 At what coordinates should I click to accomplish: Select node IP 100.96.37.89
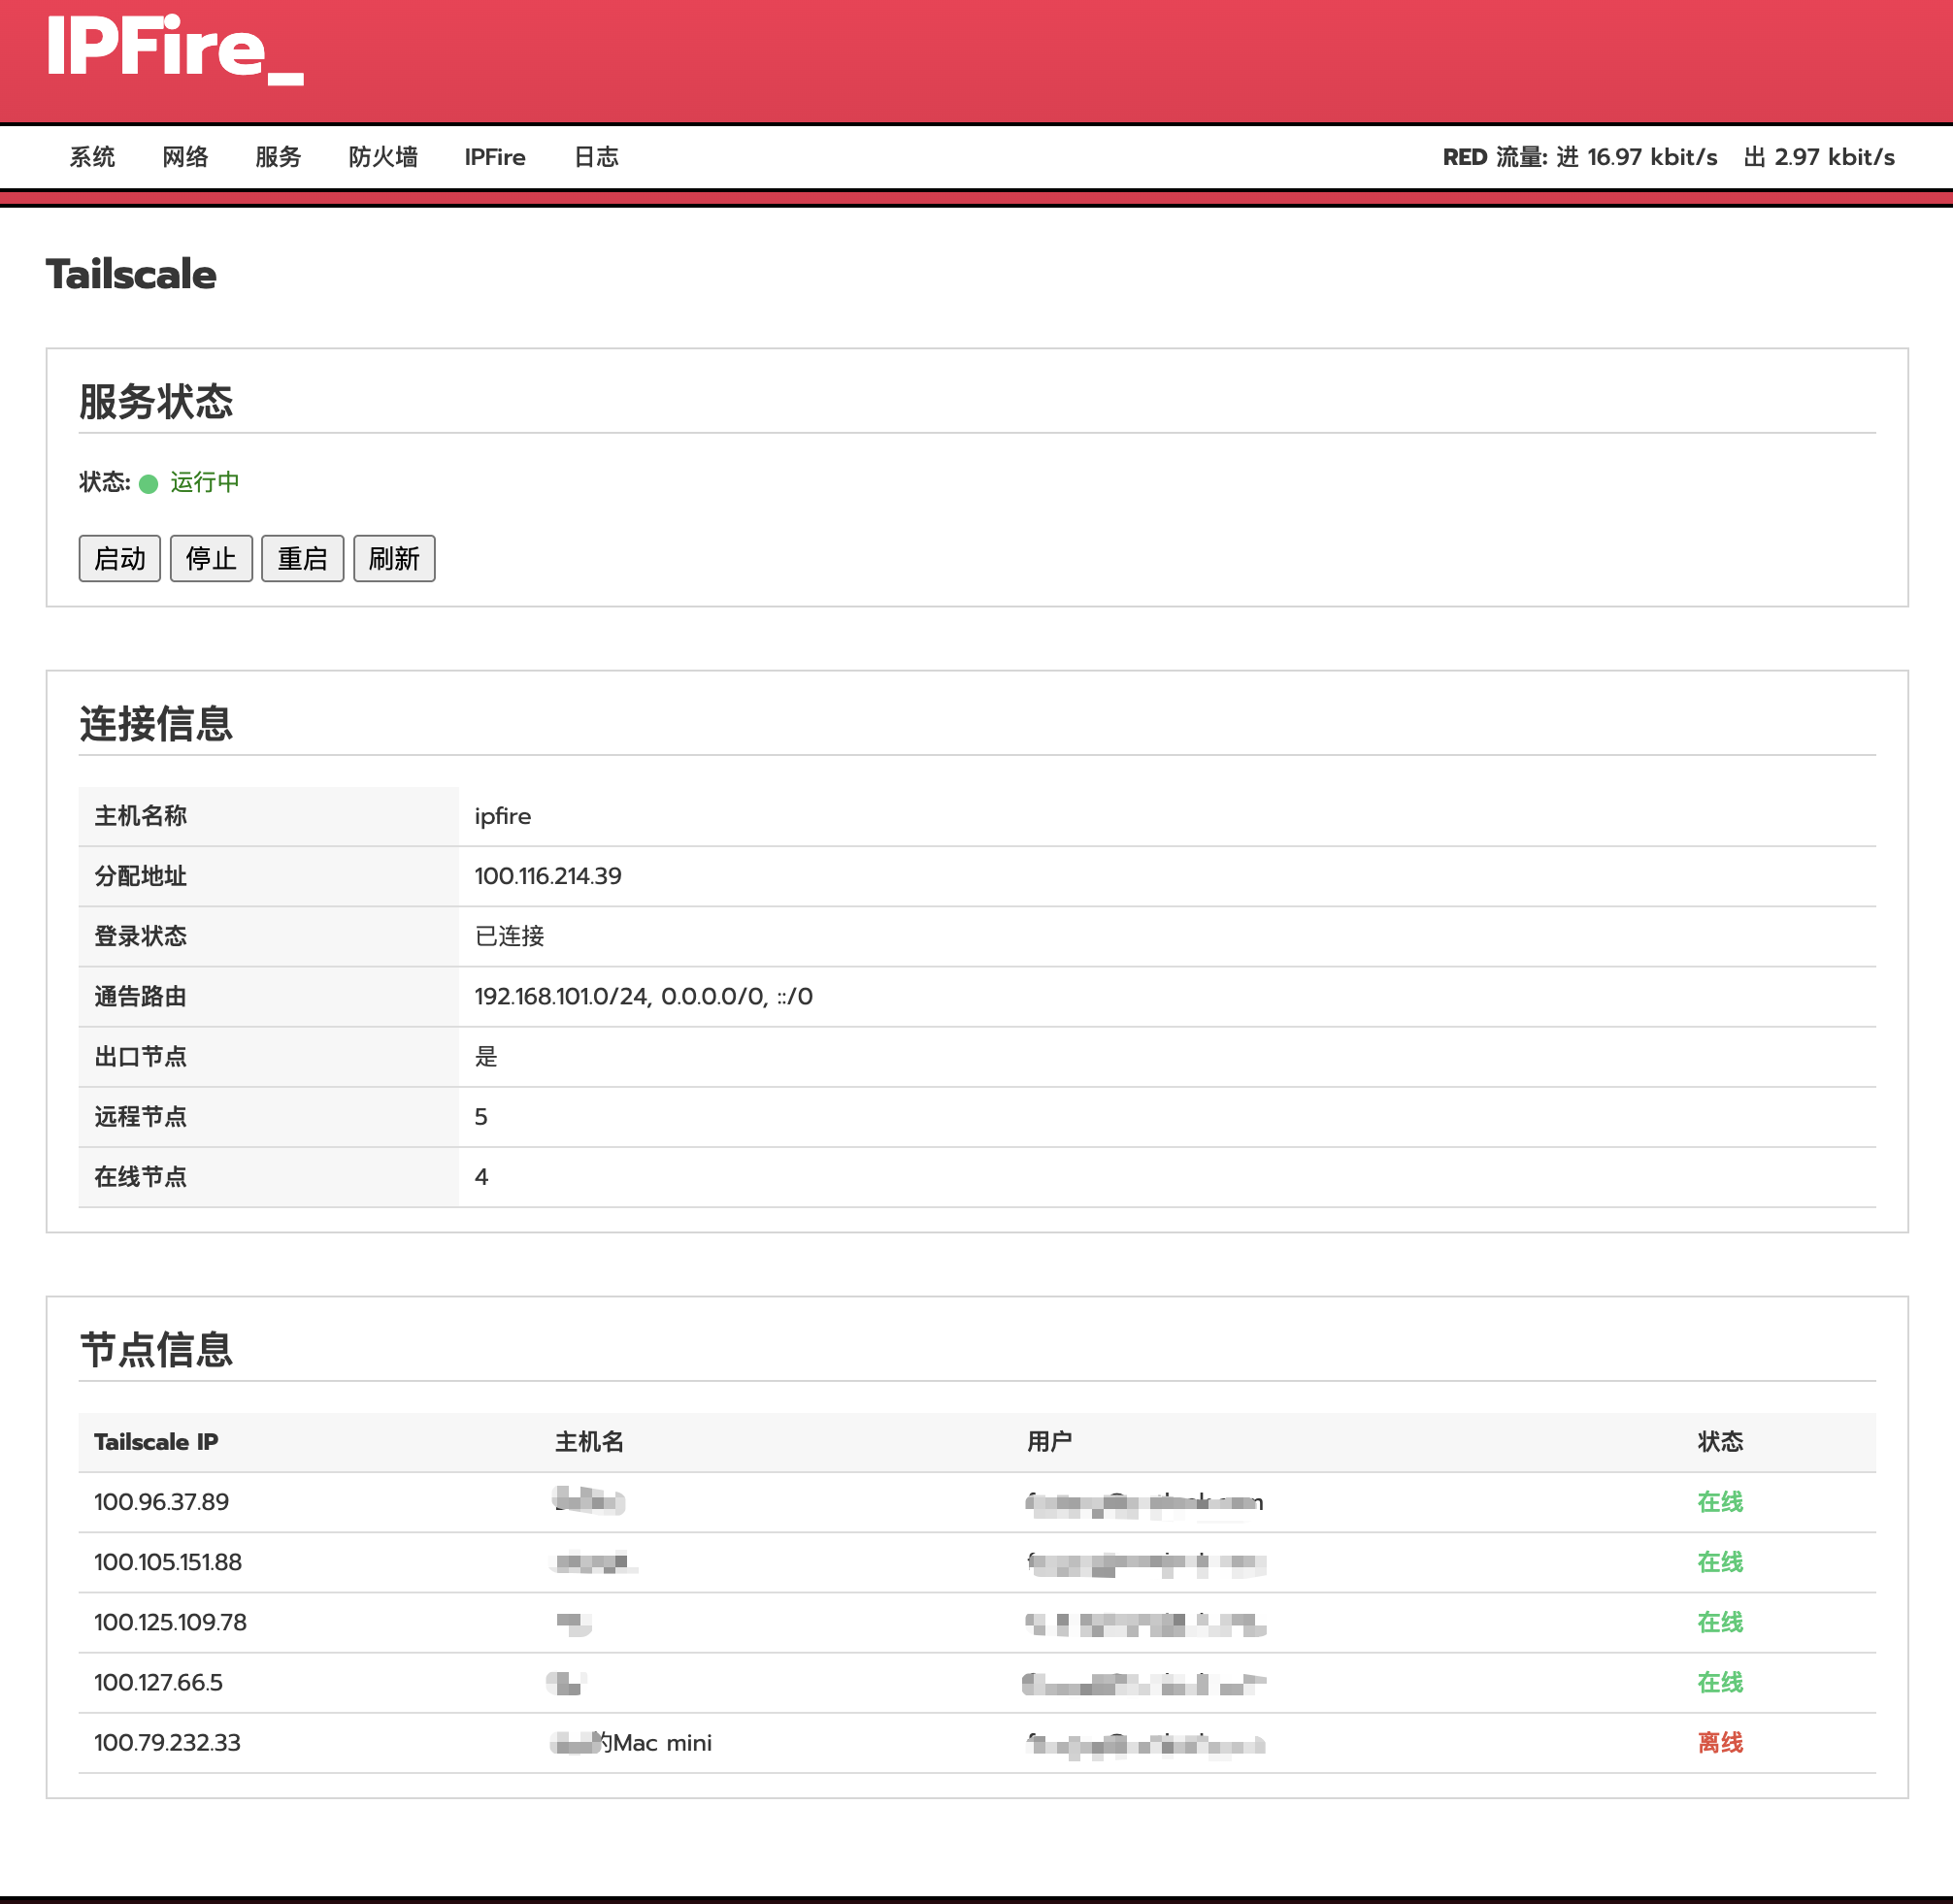click(x=162, y=1502)
